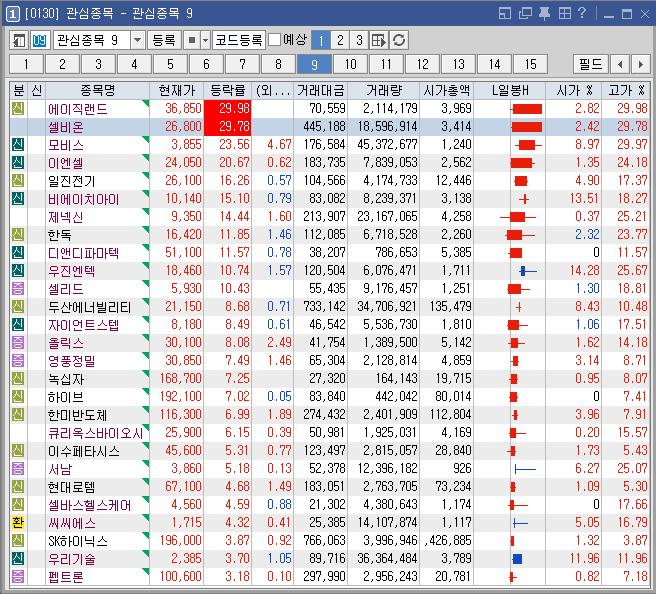Select stock 녹십자 in the list
Screen dimensions: 656x594
(66, 379)
